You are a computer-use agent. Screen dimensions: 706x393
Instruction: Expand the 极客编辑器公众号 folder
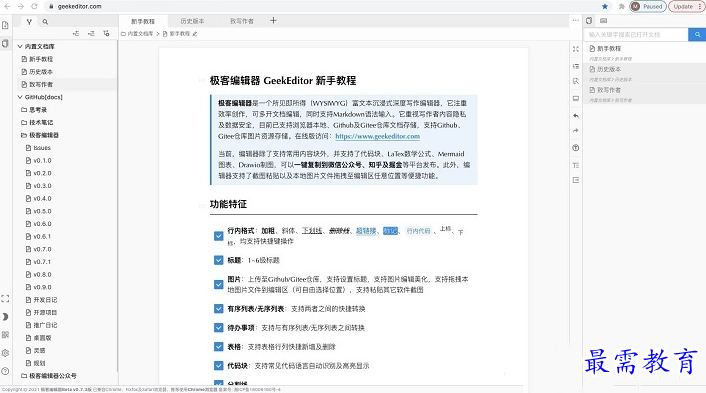49,375
